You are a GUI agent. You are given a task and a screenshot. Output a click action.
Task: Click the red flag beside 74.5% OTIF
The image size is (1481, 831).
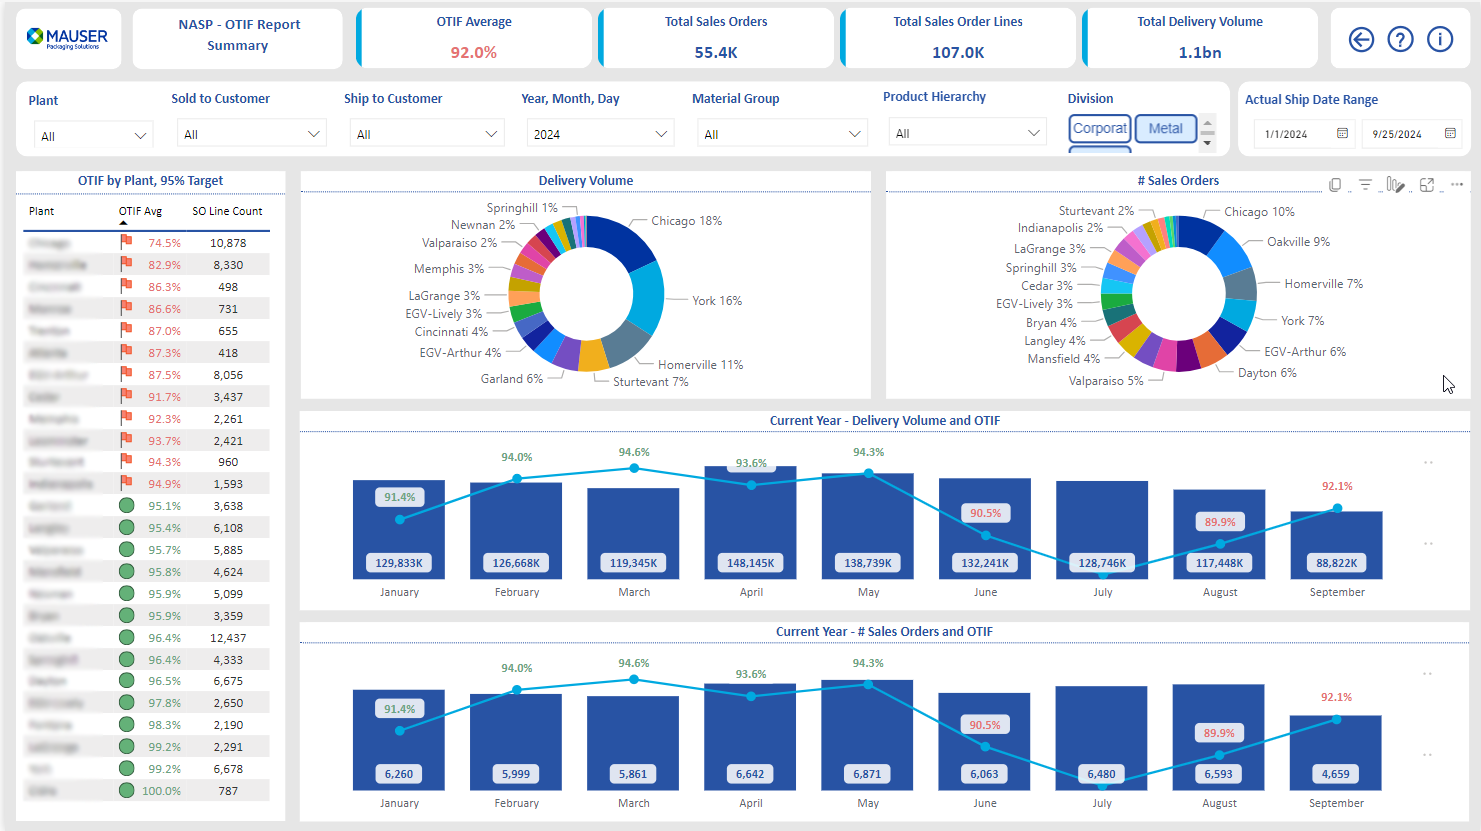[126, 242]
